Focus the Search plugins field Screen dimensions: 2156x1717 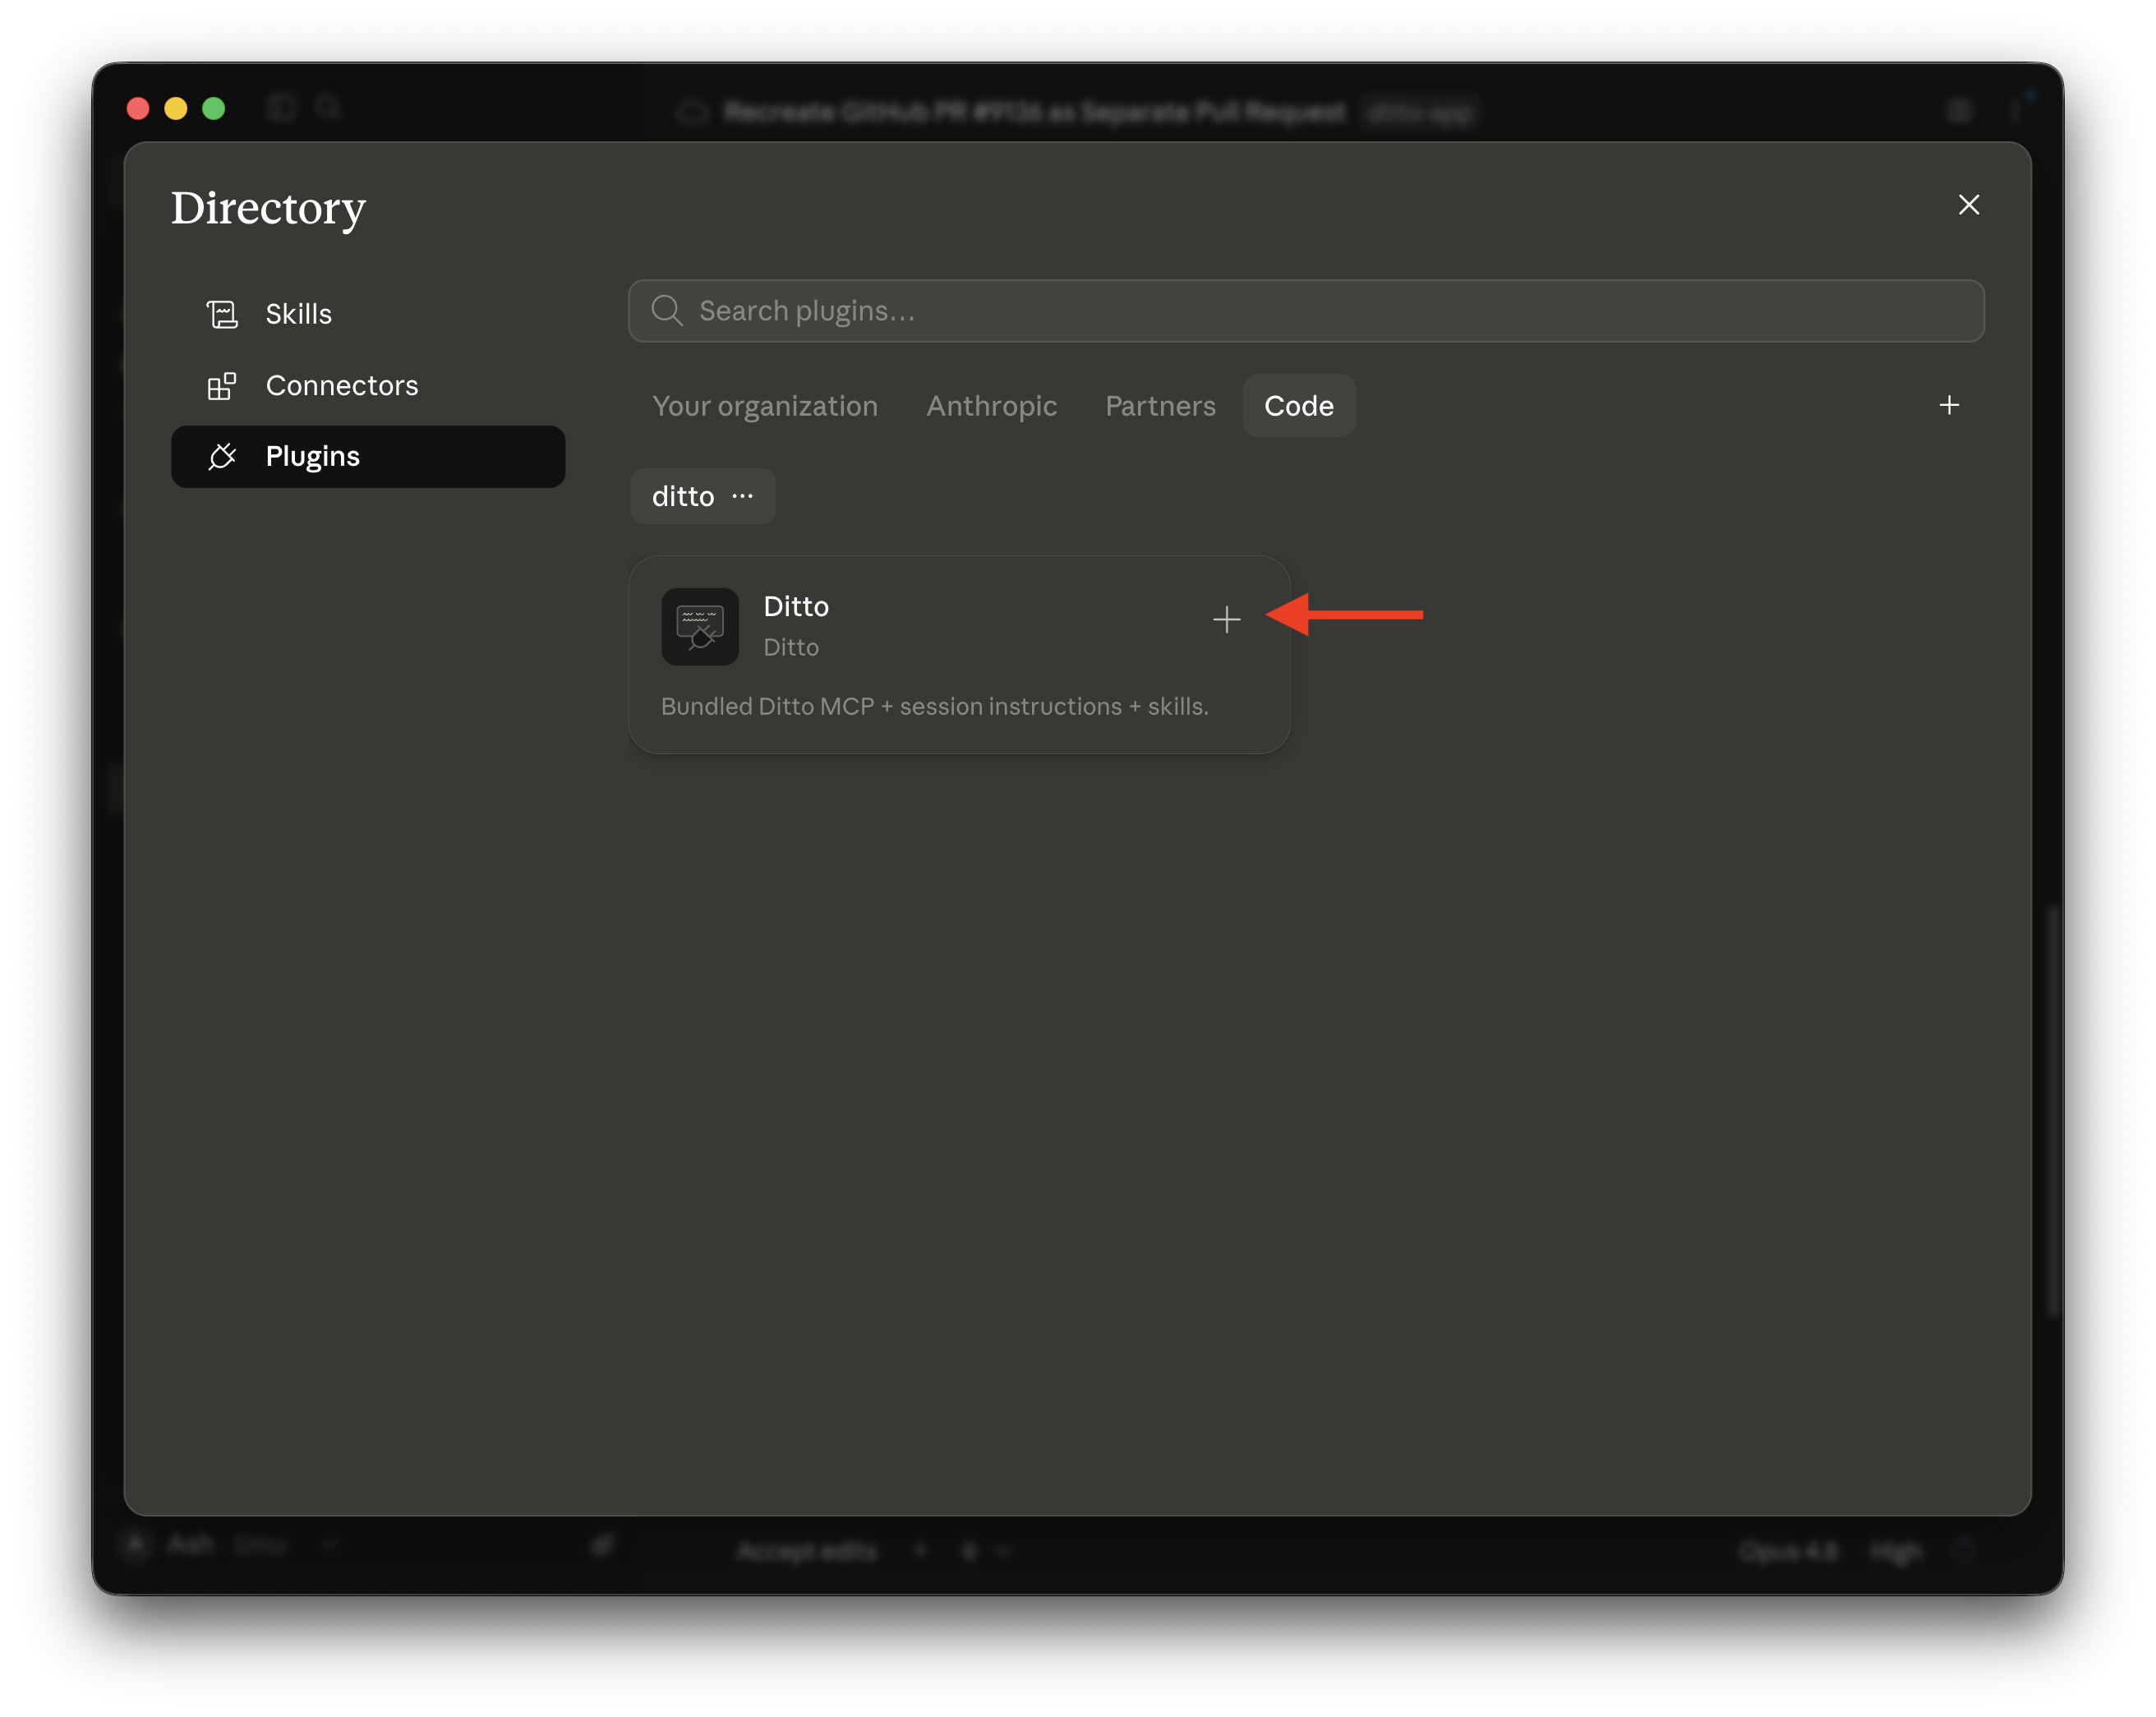(1306, 311)
